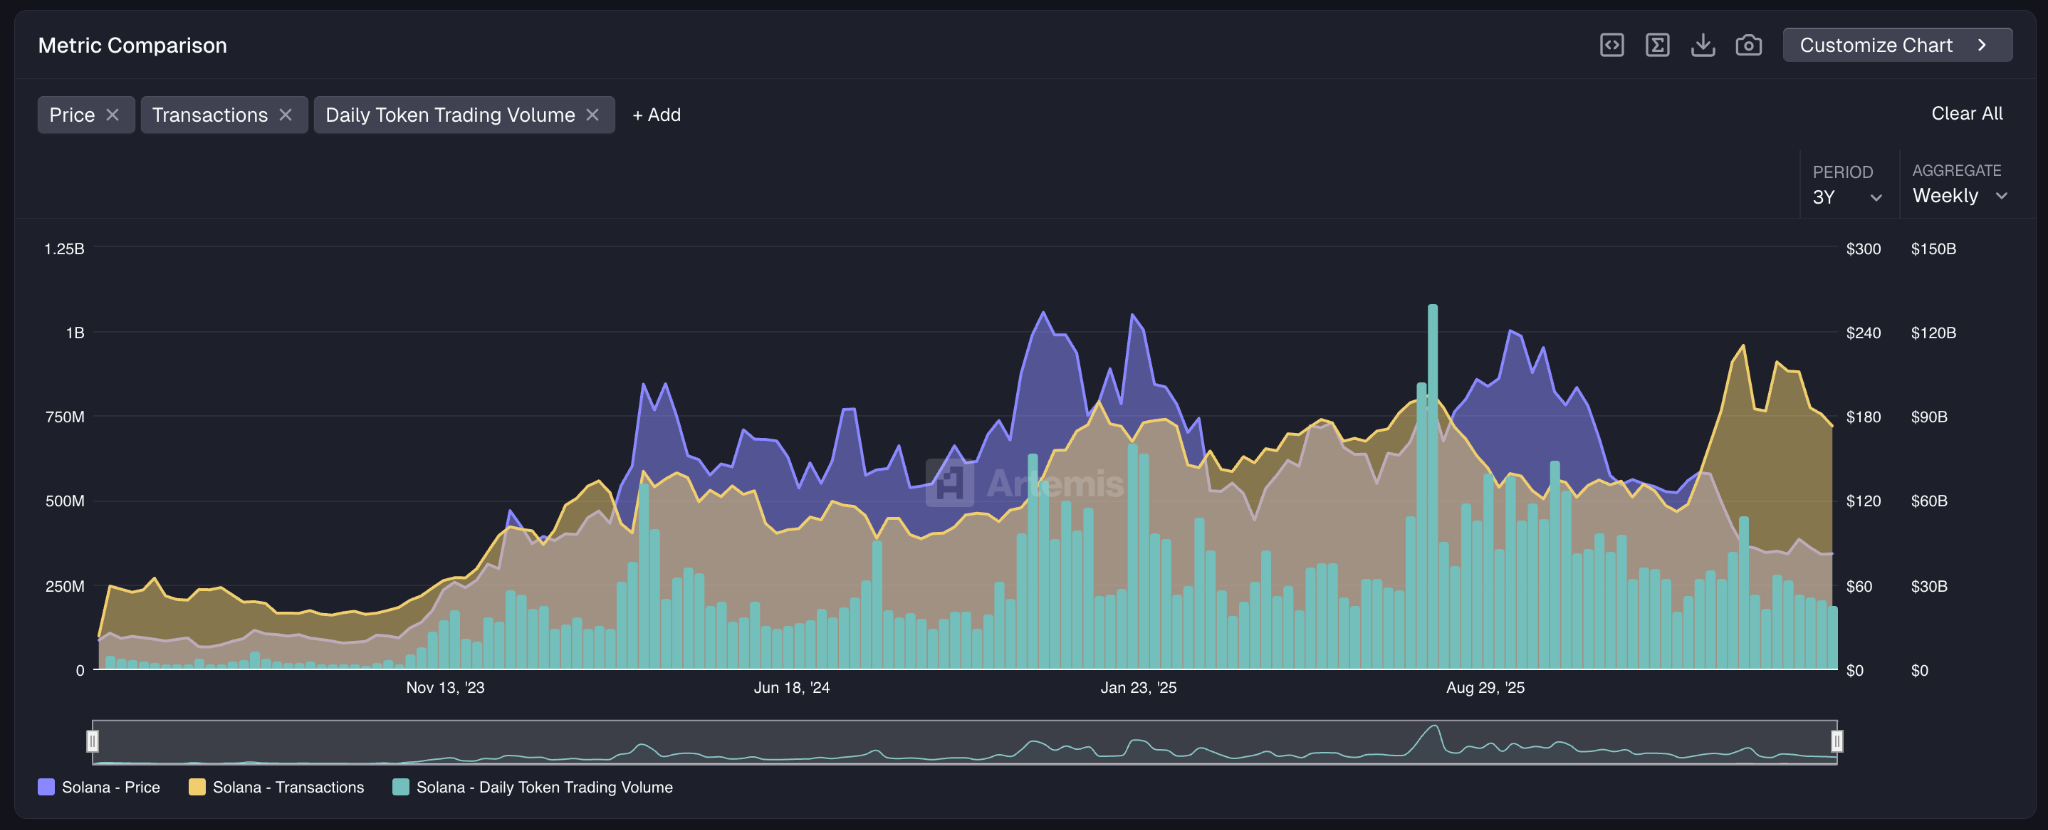
Task: Select the left range slider handle
Action: 93,741
